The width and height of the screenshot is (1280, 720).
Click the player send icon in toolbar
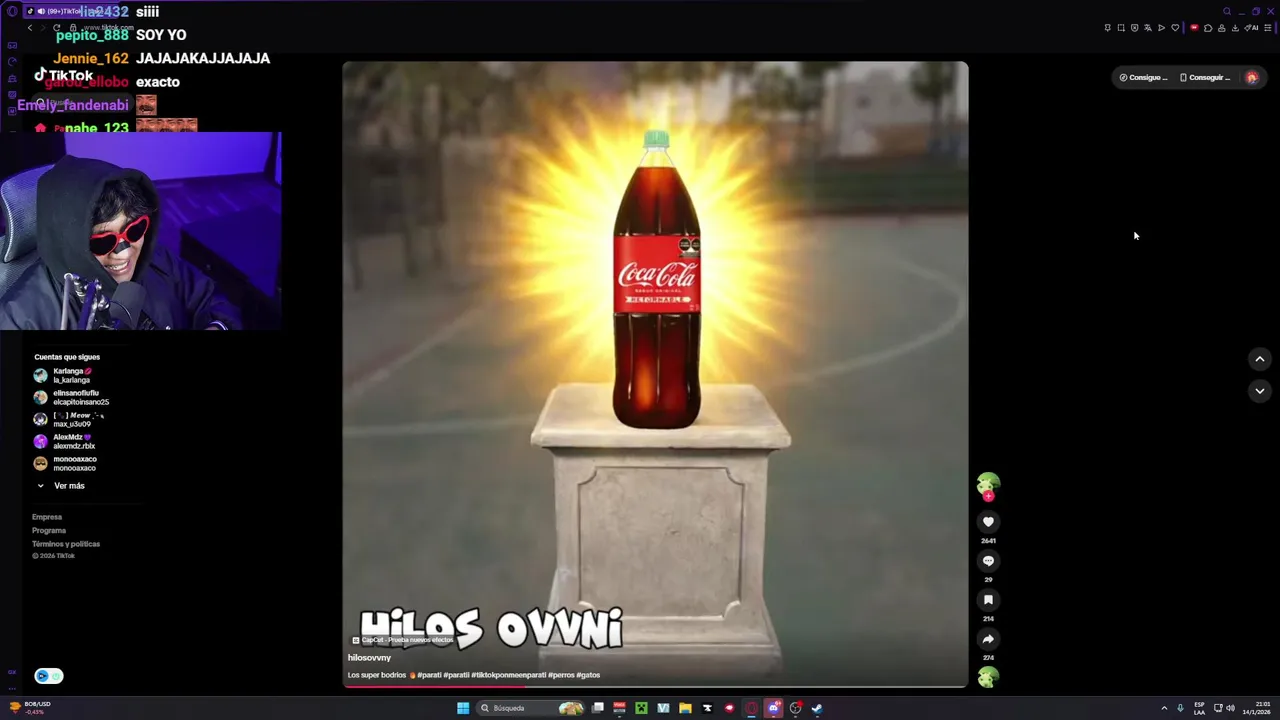[1161, 28]
